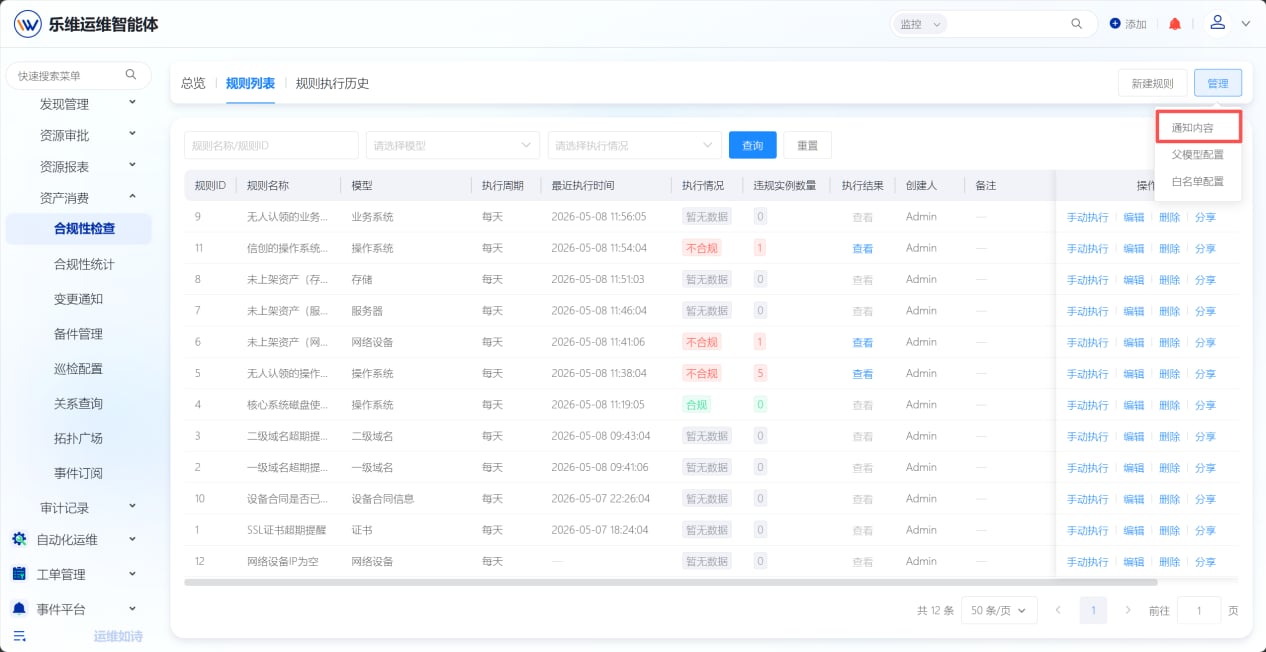1266x652 pixels.
Task: Click the 最近执行时间 column header
Action: pos(583,186)
